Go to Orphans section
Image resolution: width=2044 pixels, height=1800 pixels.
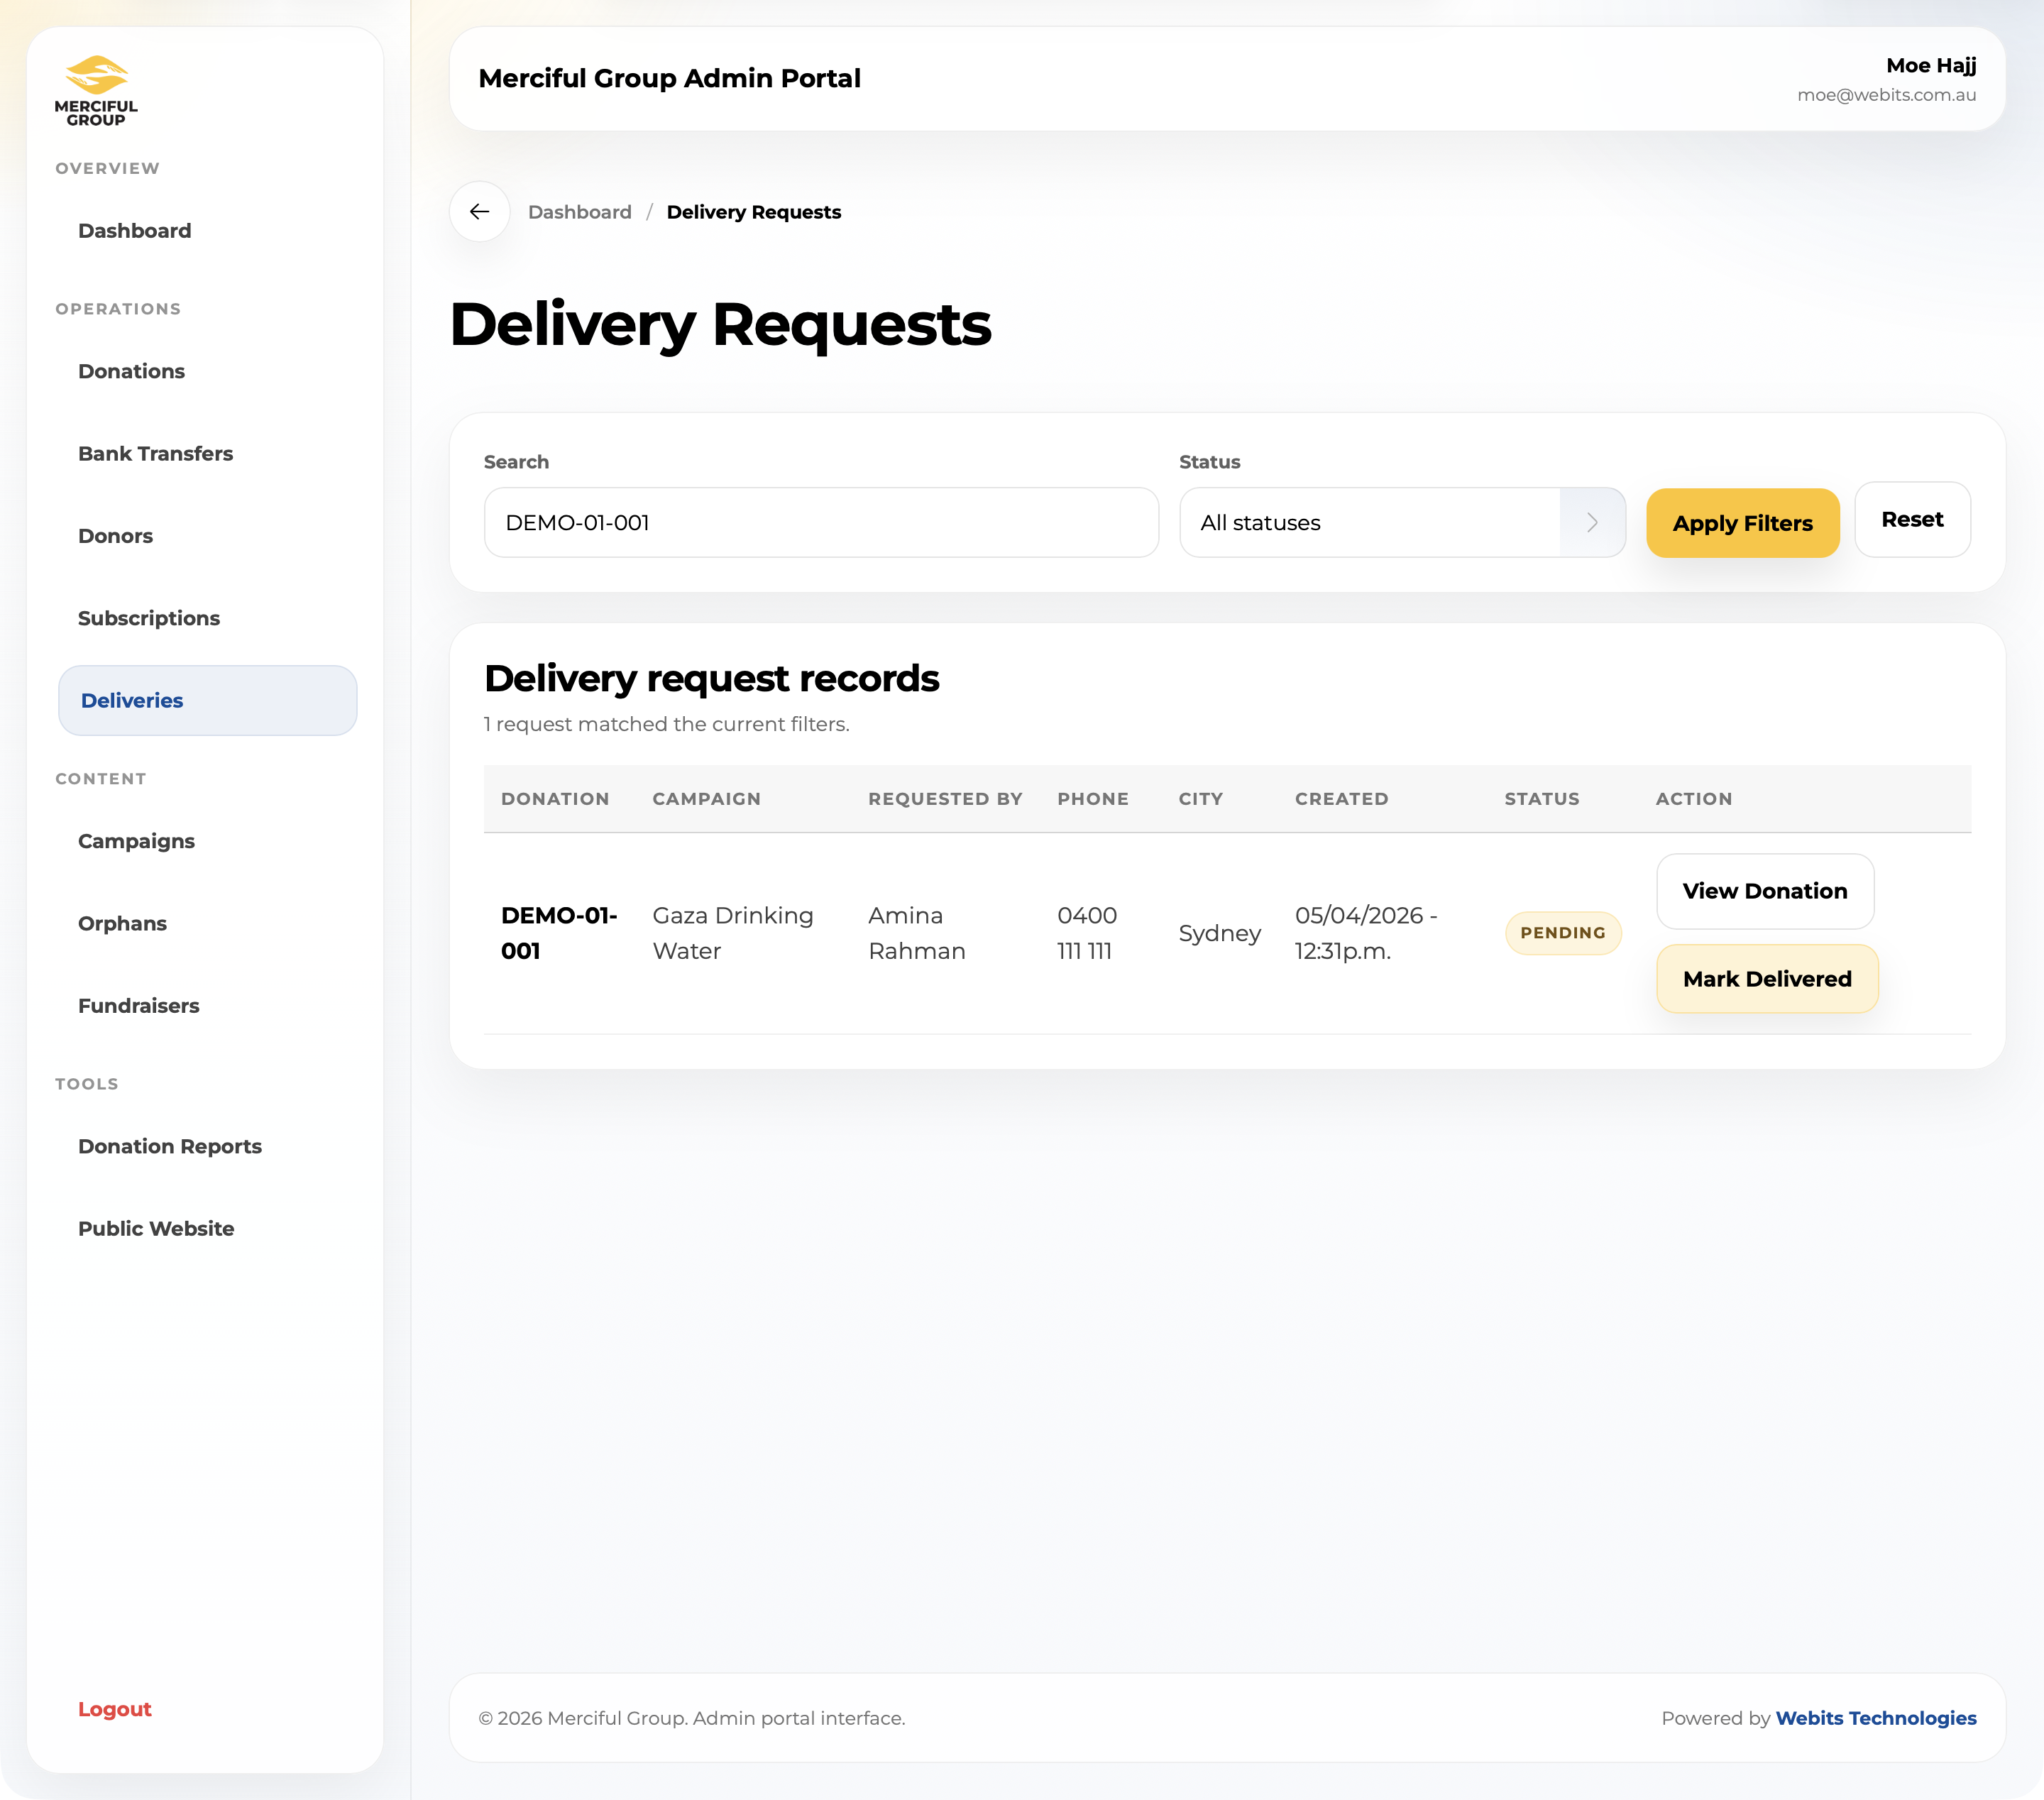point(123,924)
